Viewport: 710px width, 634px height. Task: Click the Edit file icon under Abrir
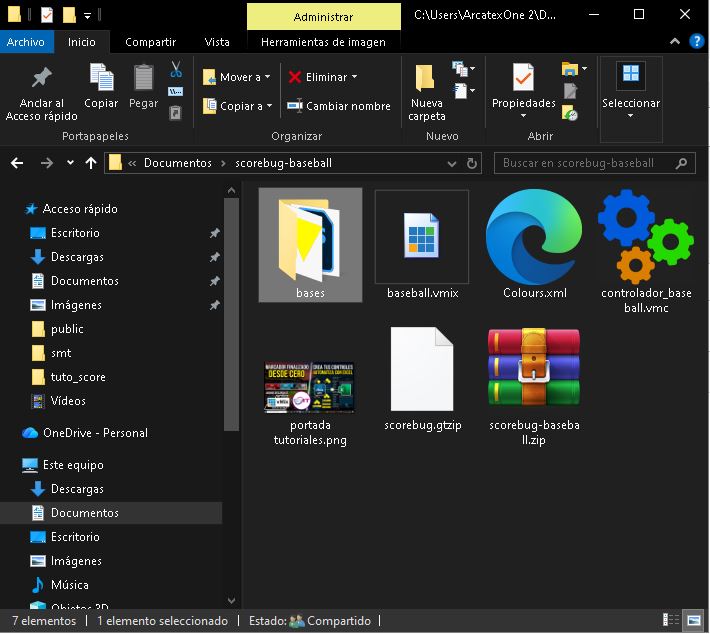pos(570,91)
